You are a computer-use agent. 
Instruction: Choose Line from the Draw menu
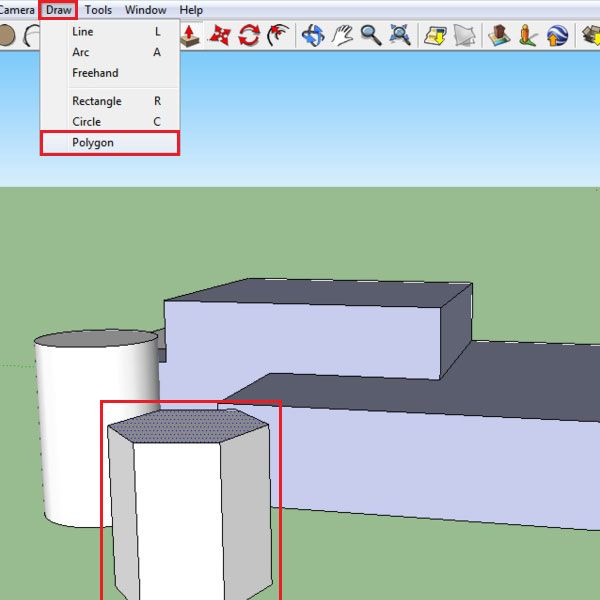(x=110, y=31)
